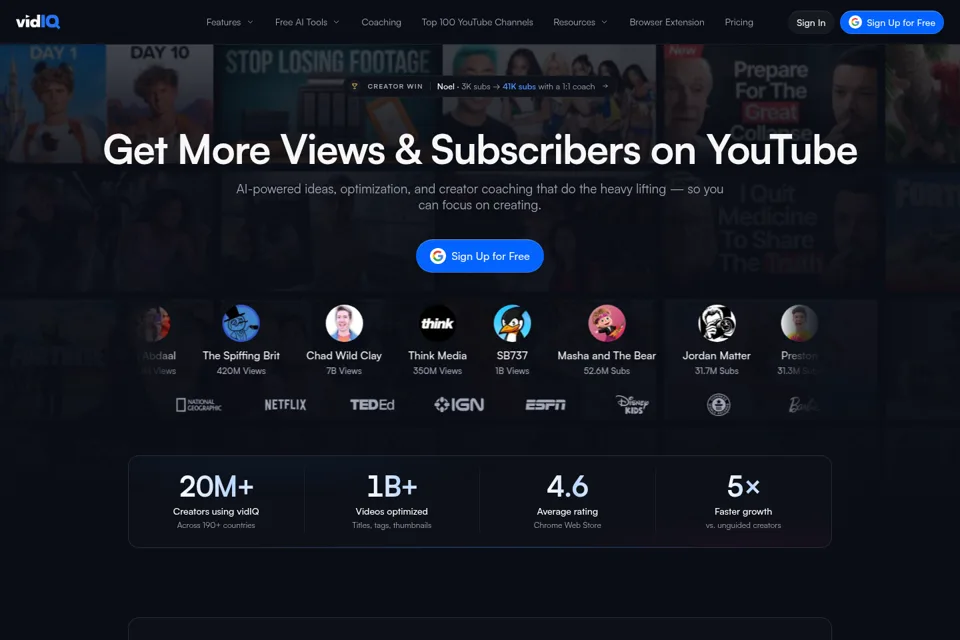The height and width of the screenshot is (640, 960).
Task: Click the 5x Faster growth stat
Action: [743, 502]
